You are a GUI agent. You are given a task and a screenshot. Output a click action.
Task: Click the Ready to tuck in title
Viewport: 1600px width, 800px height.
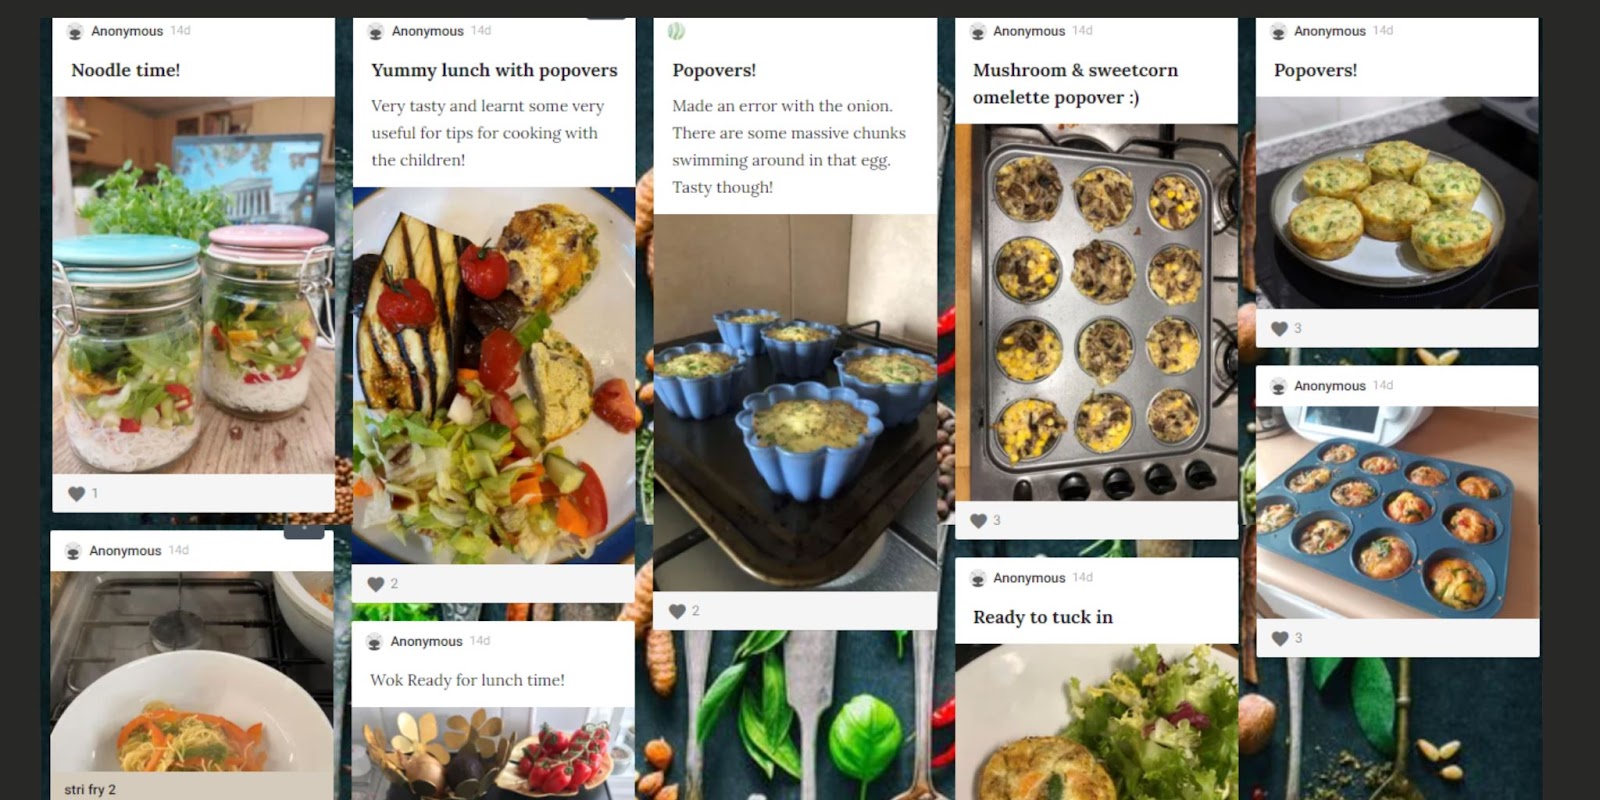tap(1043, 617)
